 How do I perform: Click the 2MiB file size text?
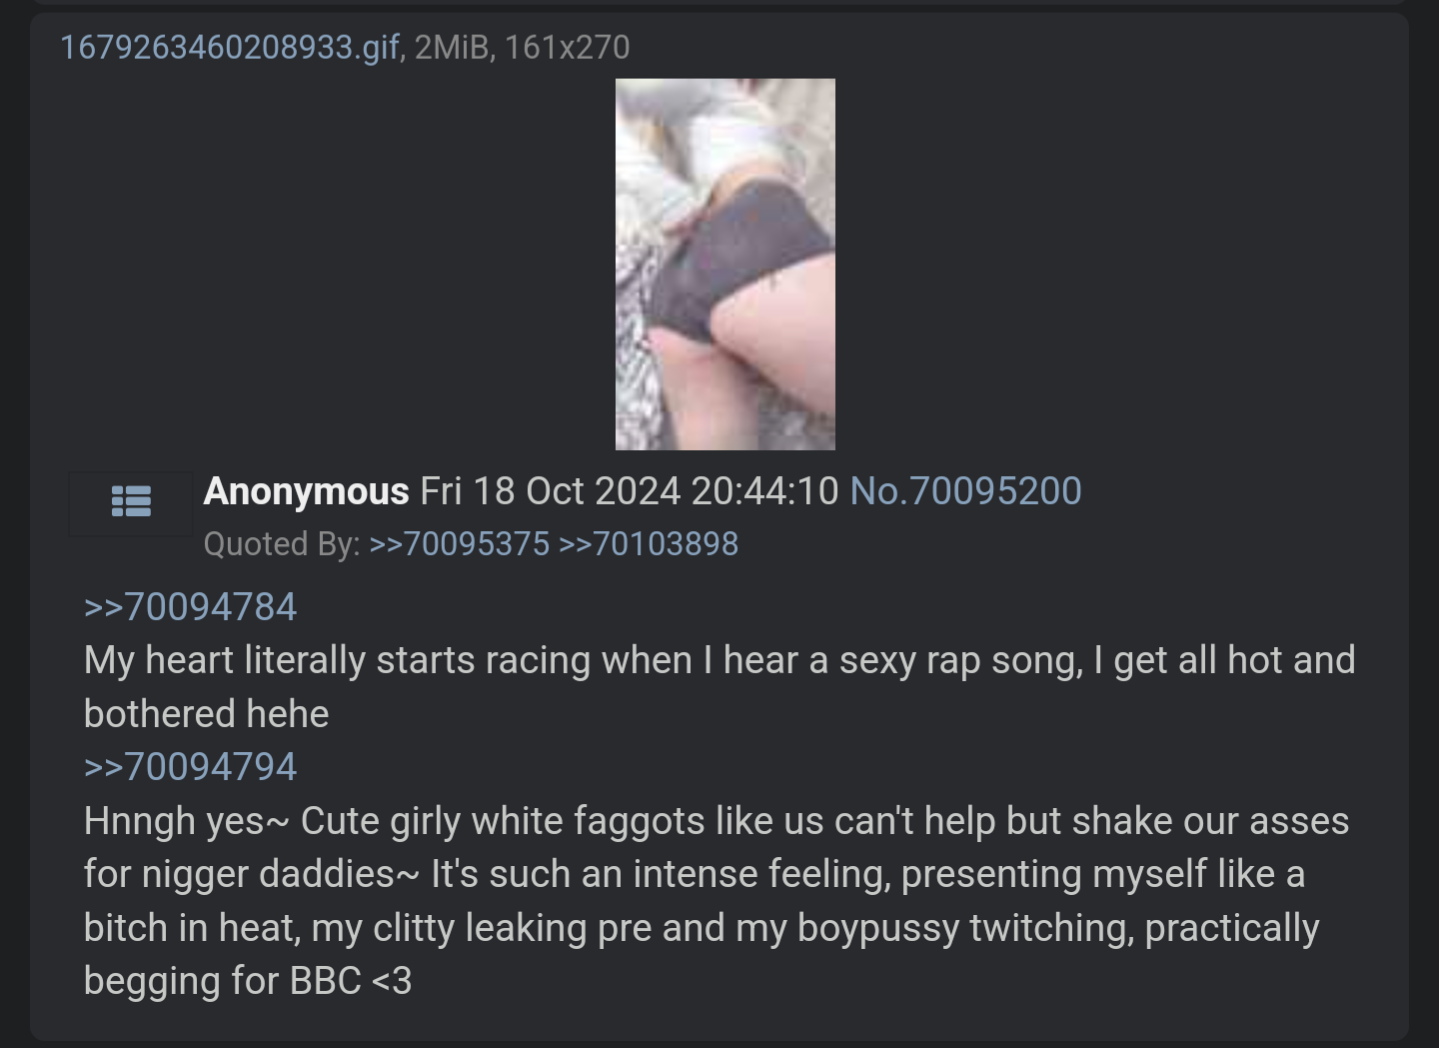452,47
